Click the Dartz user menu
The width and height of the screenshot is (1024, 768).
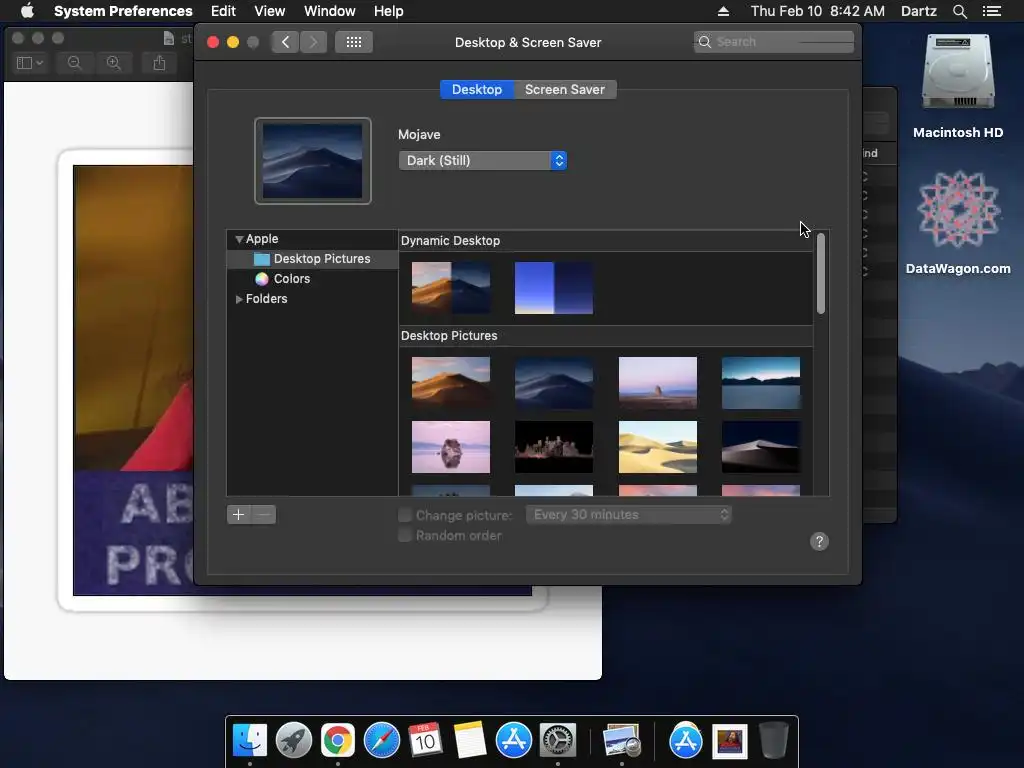click(918, 11)
